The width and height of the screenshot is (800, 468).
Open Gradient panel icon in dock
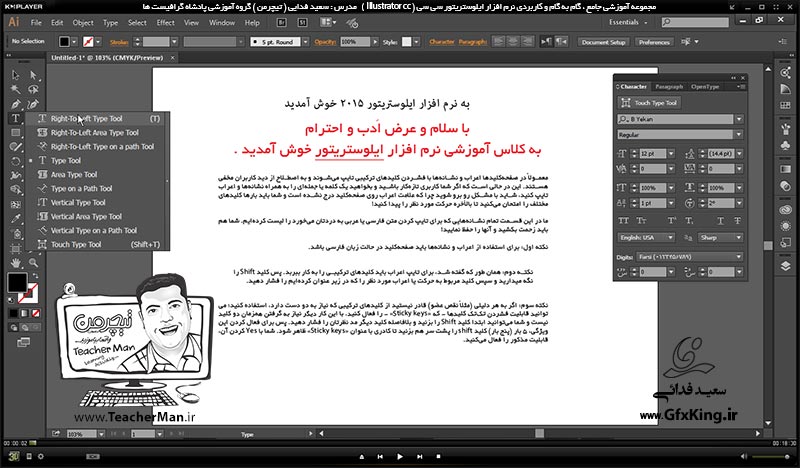(786, 169)
